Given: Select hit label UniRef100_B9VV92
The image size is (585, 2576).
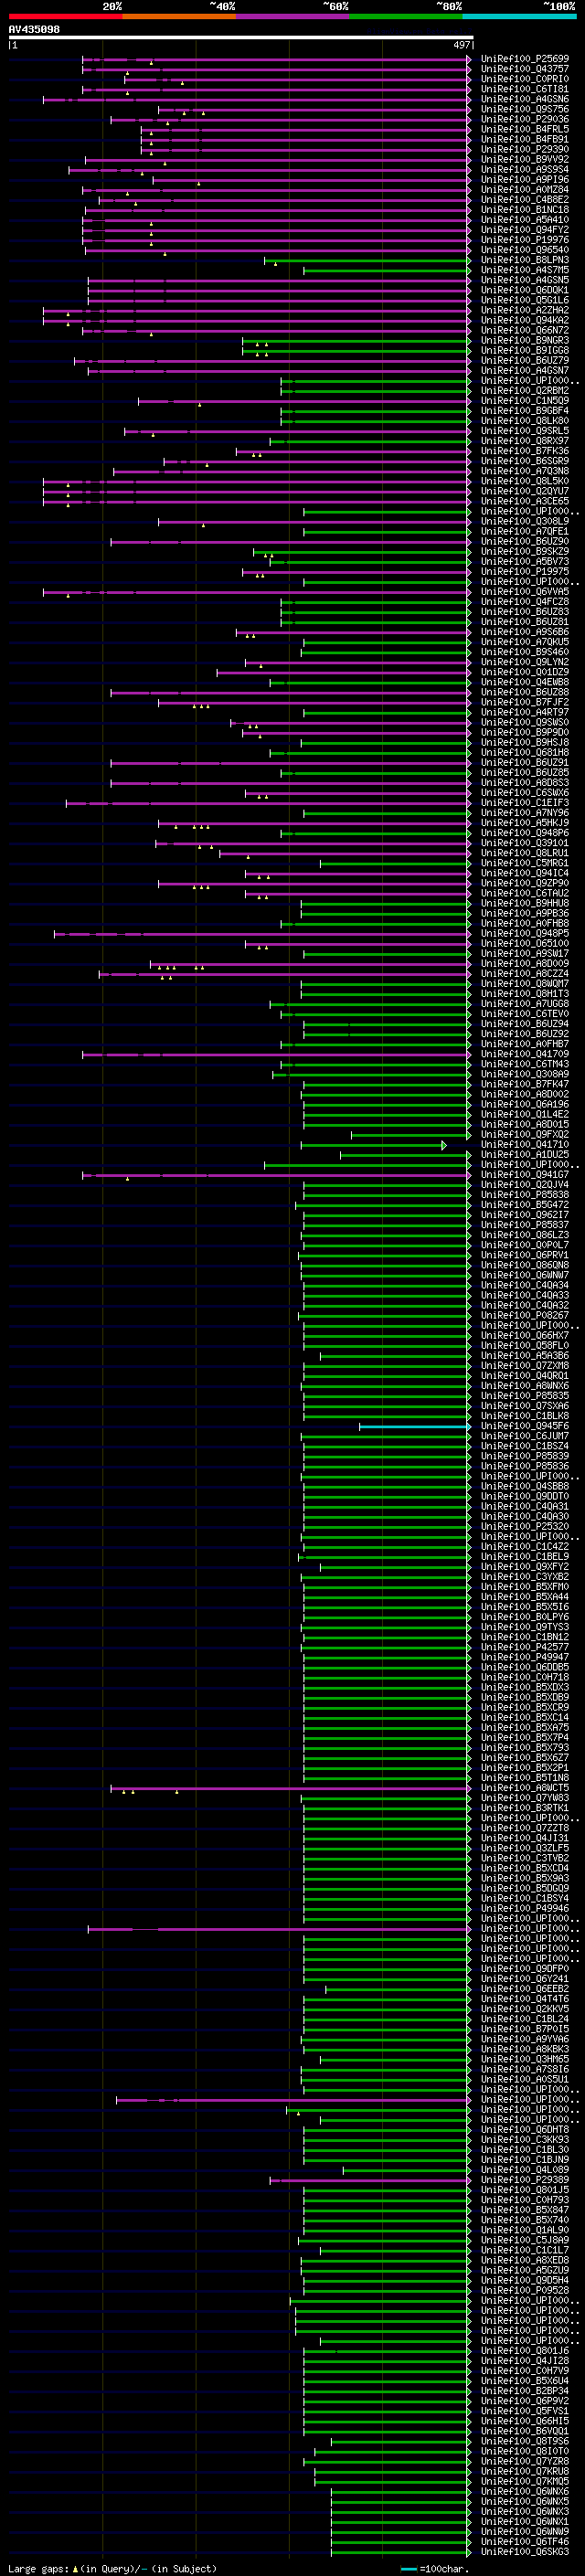Looking at the screenshot, I should tap(524, 159).
